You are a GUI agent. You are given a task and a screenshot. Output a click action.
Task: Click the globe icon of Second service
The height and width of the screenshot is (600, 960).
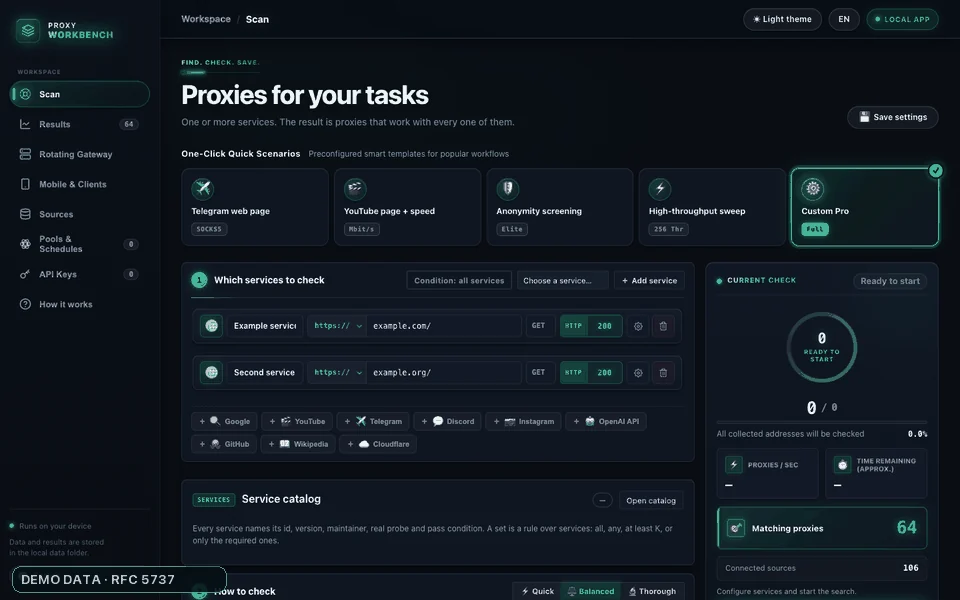coord(211,372)
